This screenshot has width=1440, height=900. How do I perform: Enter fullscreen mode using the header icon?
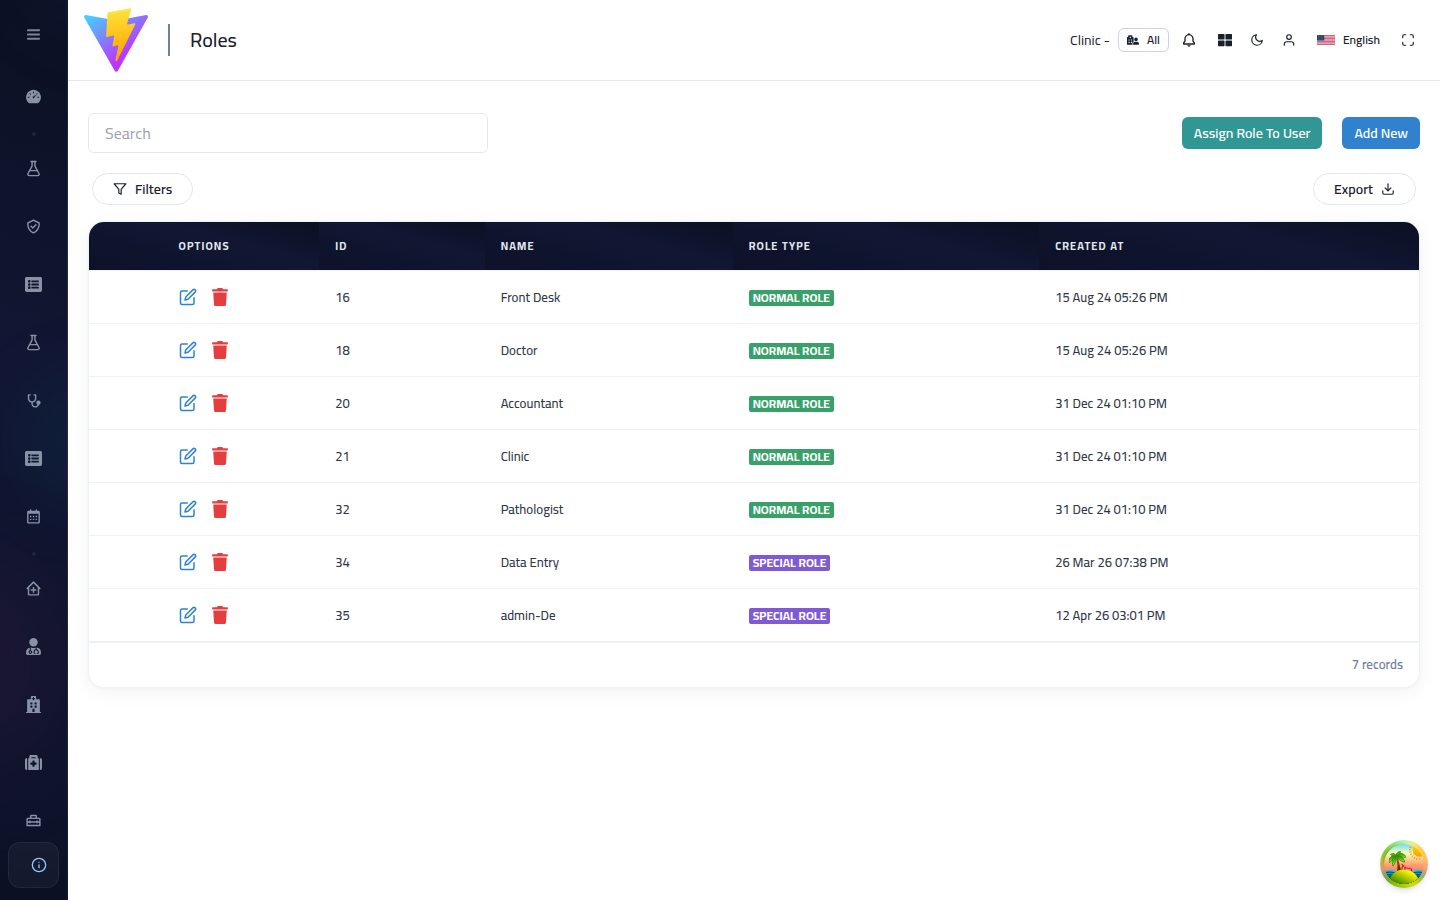pos(1408,40)
